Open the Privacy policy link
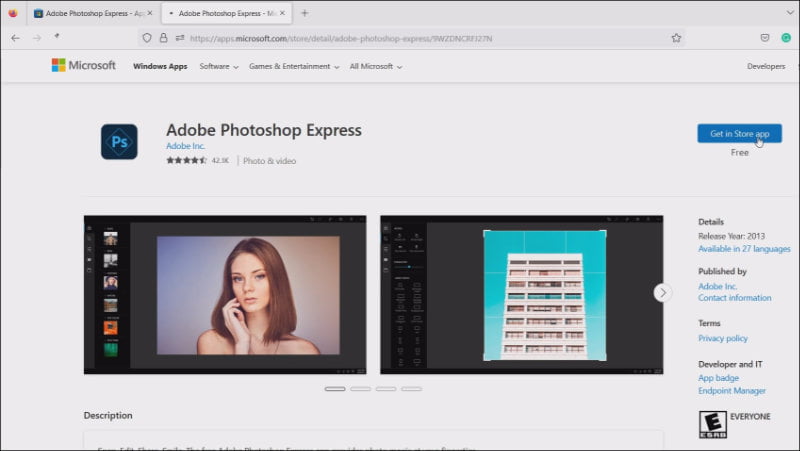The image size is (800, 451). tap(722, 338)
